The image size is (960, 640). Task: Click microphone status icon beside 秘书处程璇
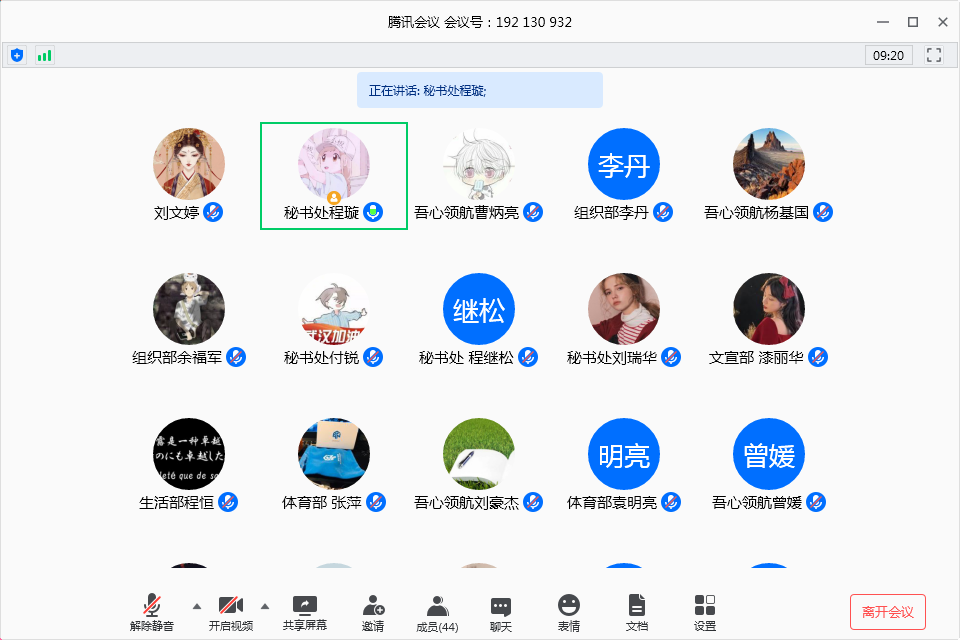pos(373,212)
